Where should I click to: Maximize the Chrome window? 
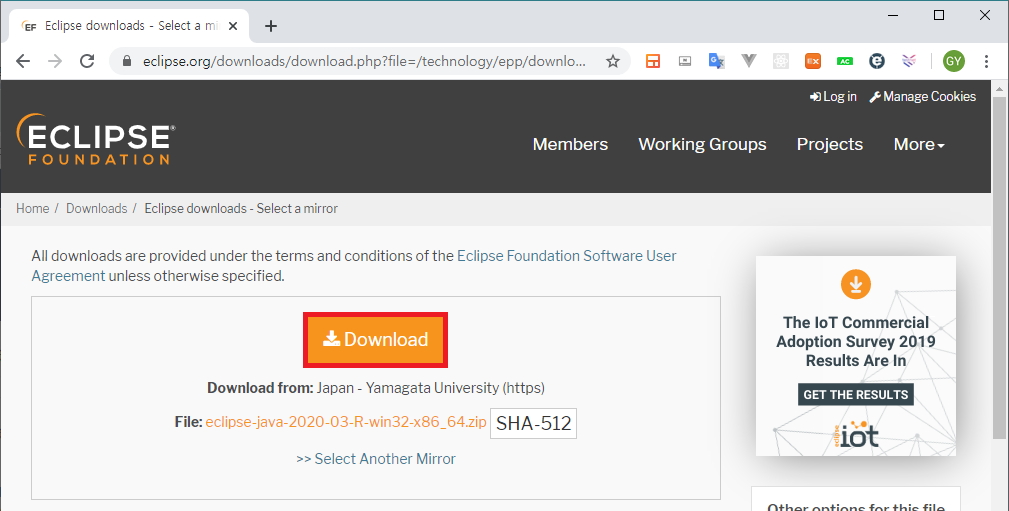tap(939, 15)
